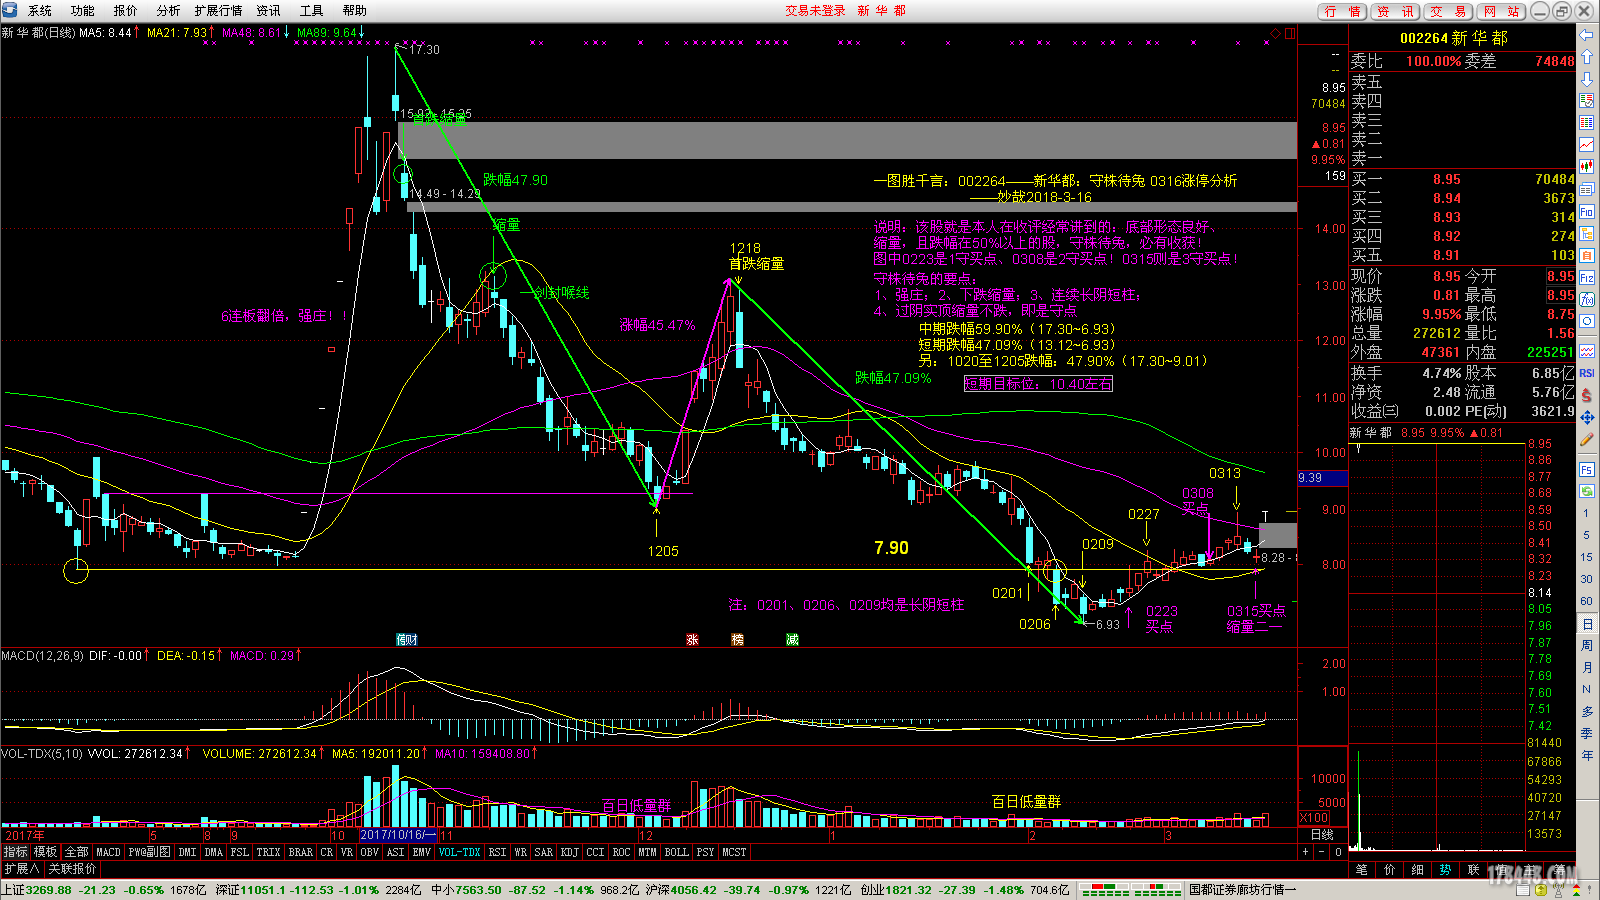Select the VOL-TDX indicator tab
Screen dimensions: 1600x900
pyautogui.click(x=459, y=852)
